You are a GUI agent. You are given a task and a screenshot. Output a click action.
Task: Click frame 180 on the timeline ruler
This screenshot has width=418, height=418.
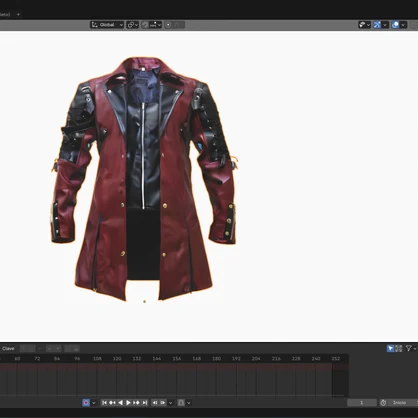[217, 359]
